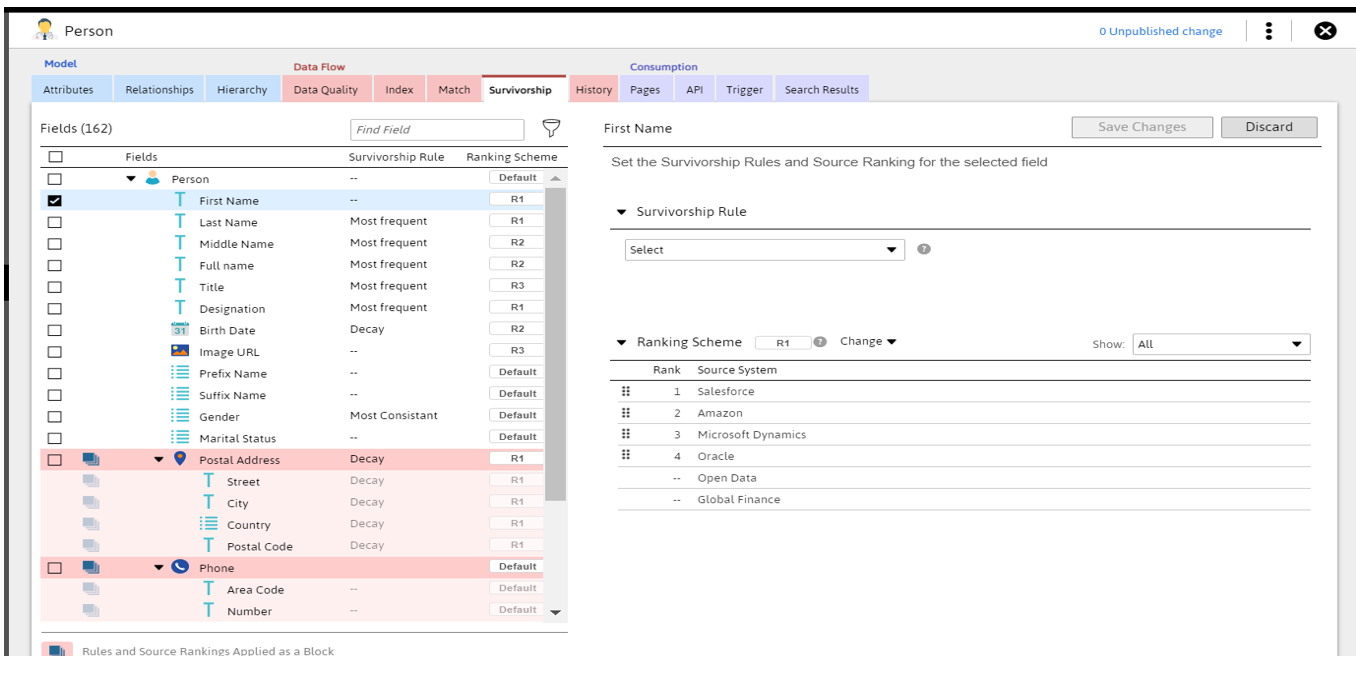Check the Middle Name checkbox
This screenshot has height=673, width=1356.
pyautogui.click(x=55, y=243)
